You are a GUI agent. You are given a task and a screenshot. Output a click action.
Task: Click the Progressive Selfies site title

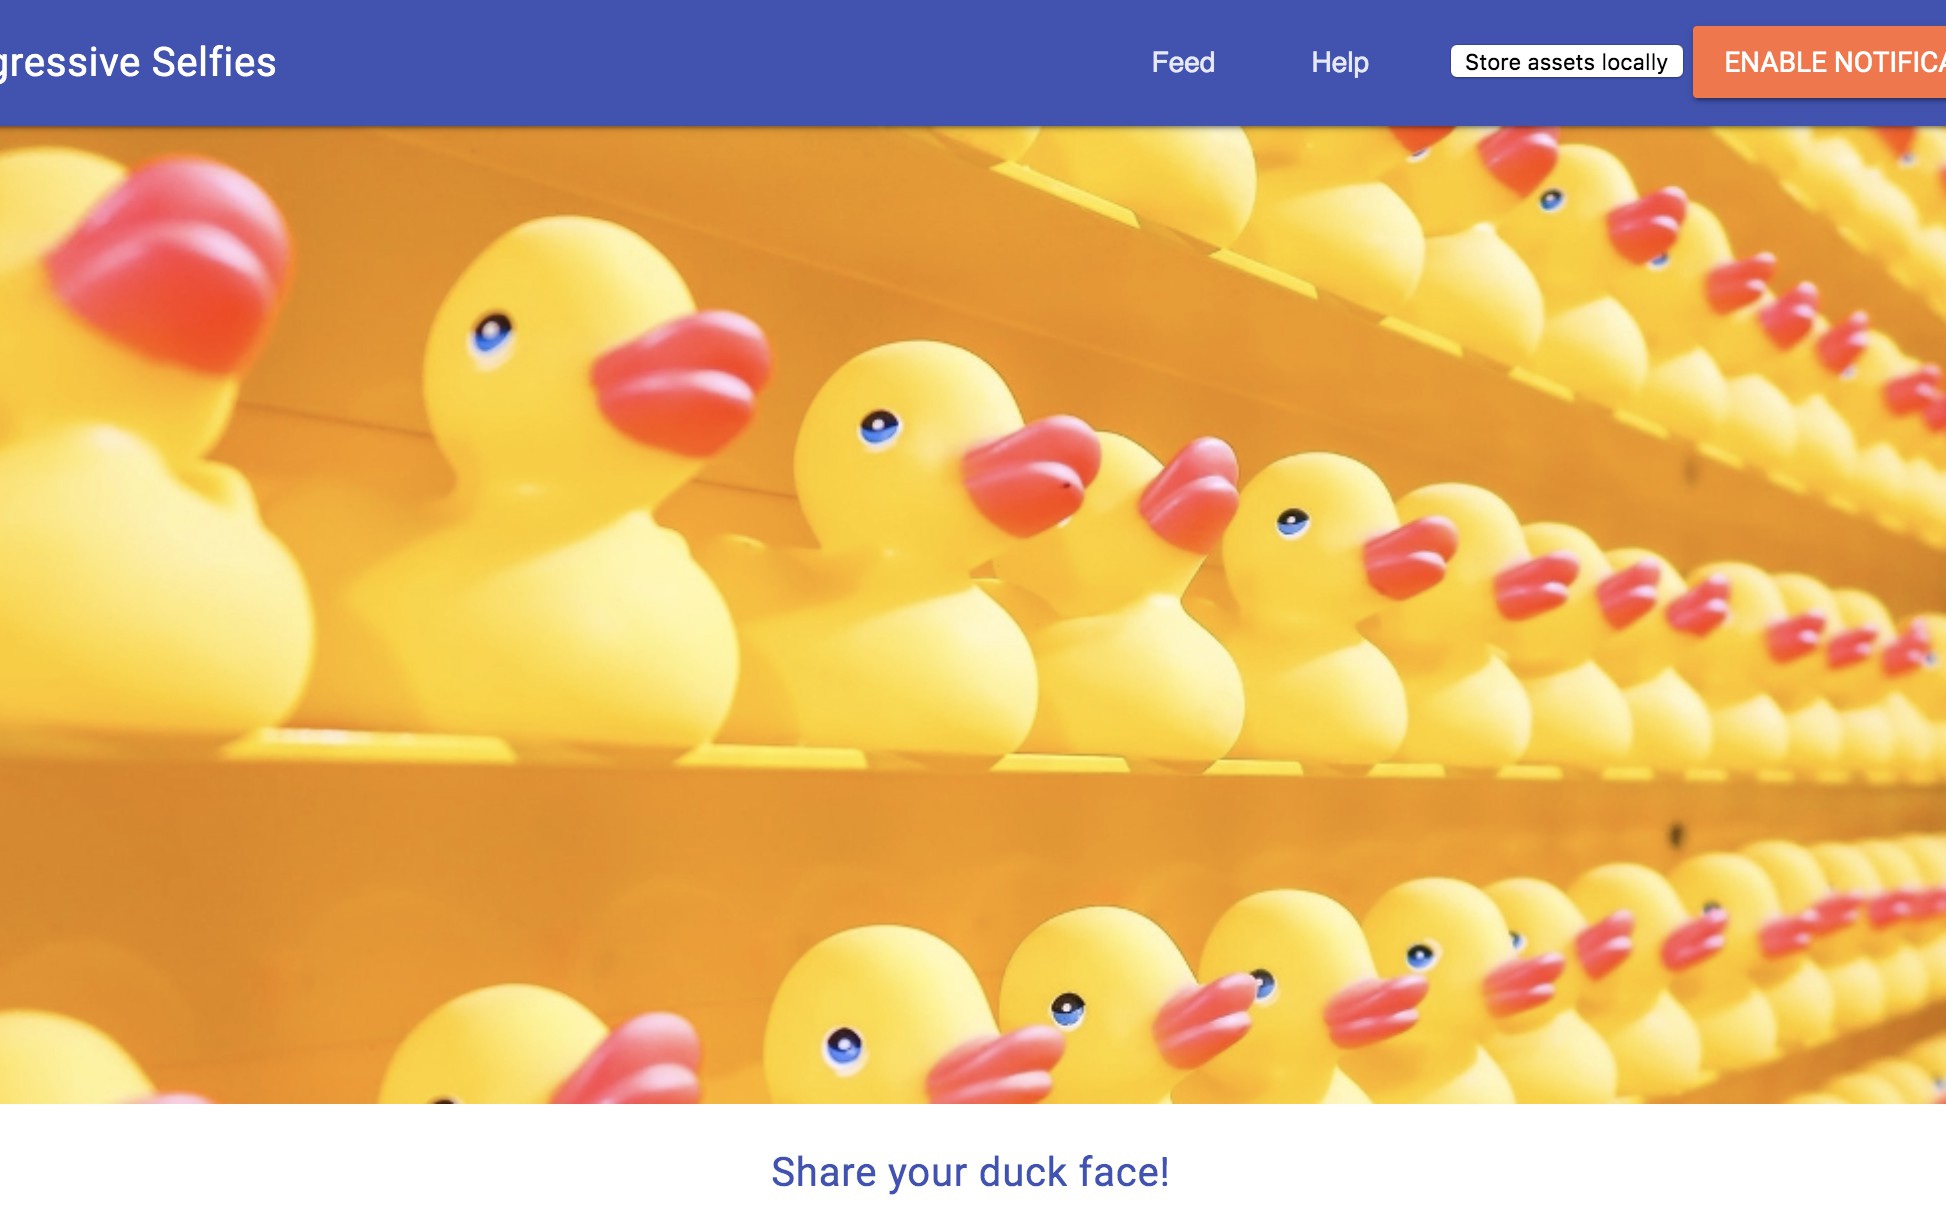tap(138, 62)
